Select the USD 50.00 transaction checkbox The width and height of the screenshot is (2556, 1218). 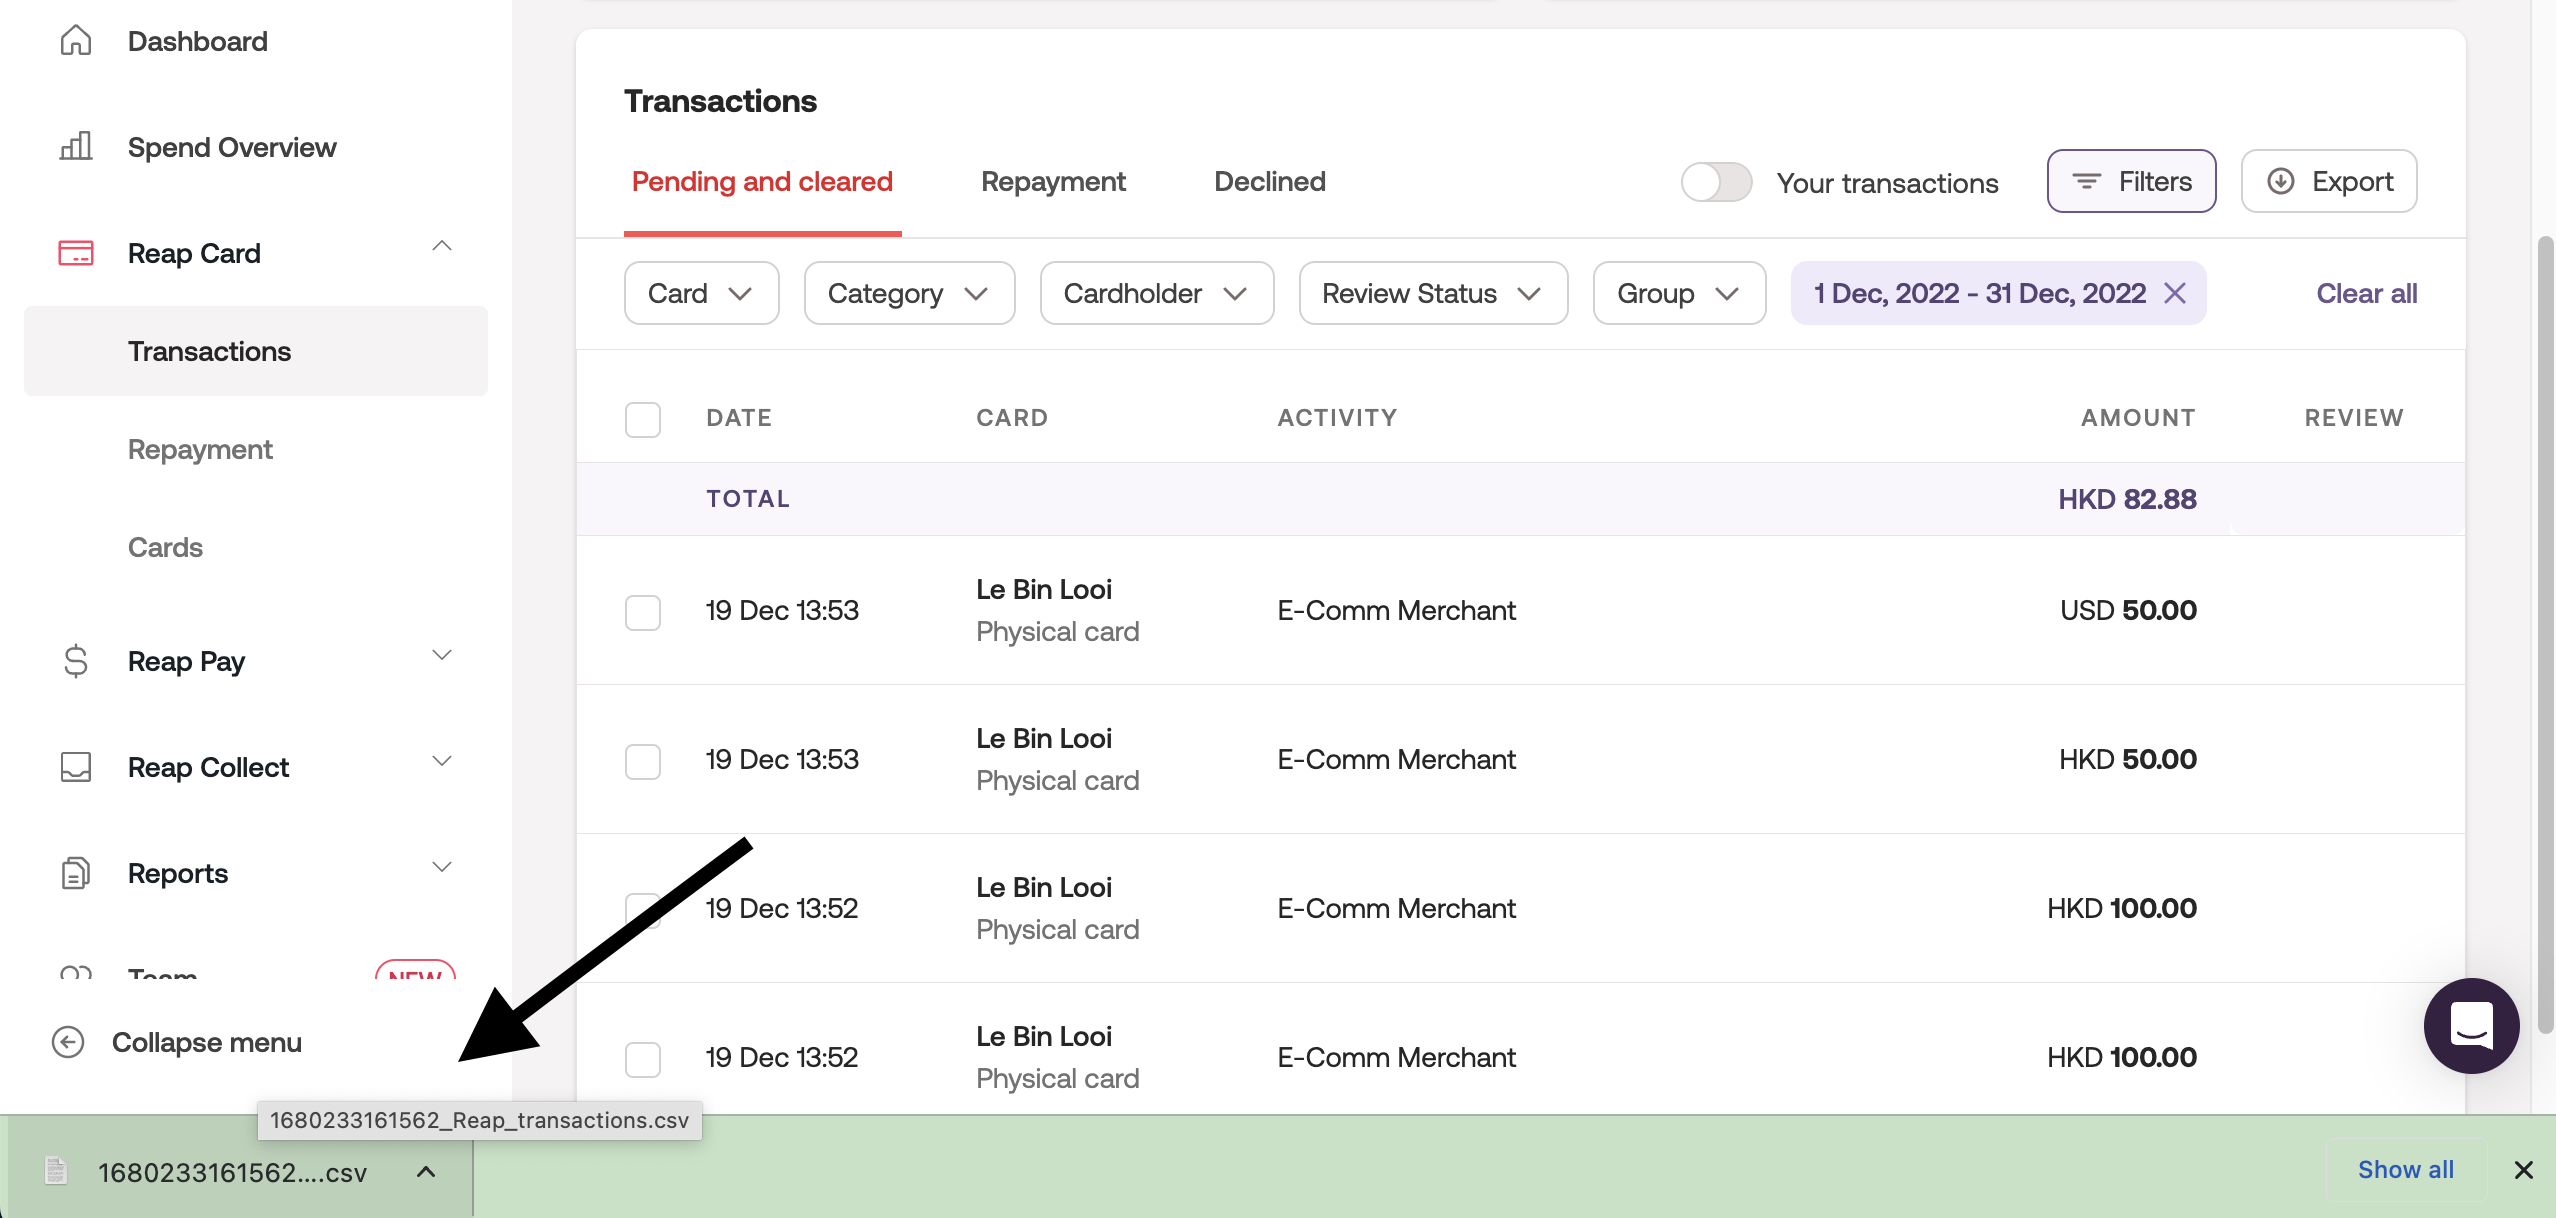(643, 612)
